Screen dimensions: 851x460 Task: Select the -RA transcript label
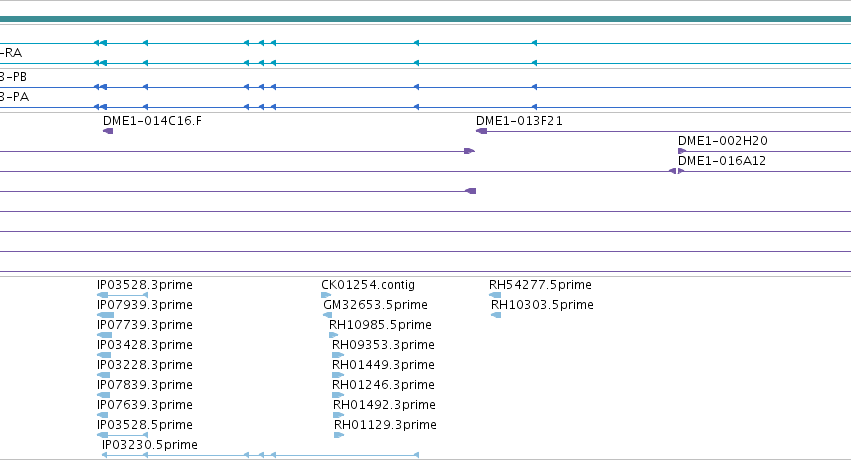tap(11, 53)
